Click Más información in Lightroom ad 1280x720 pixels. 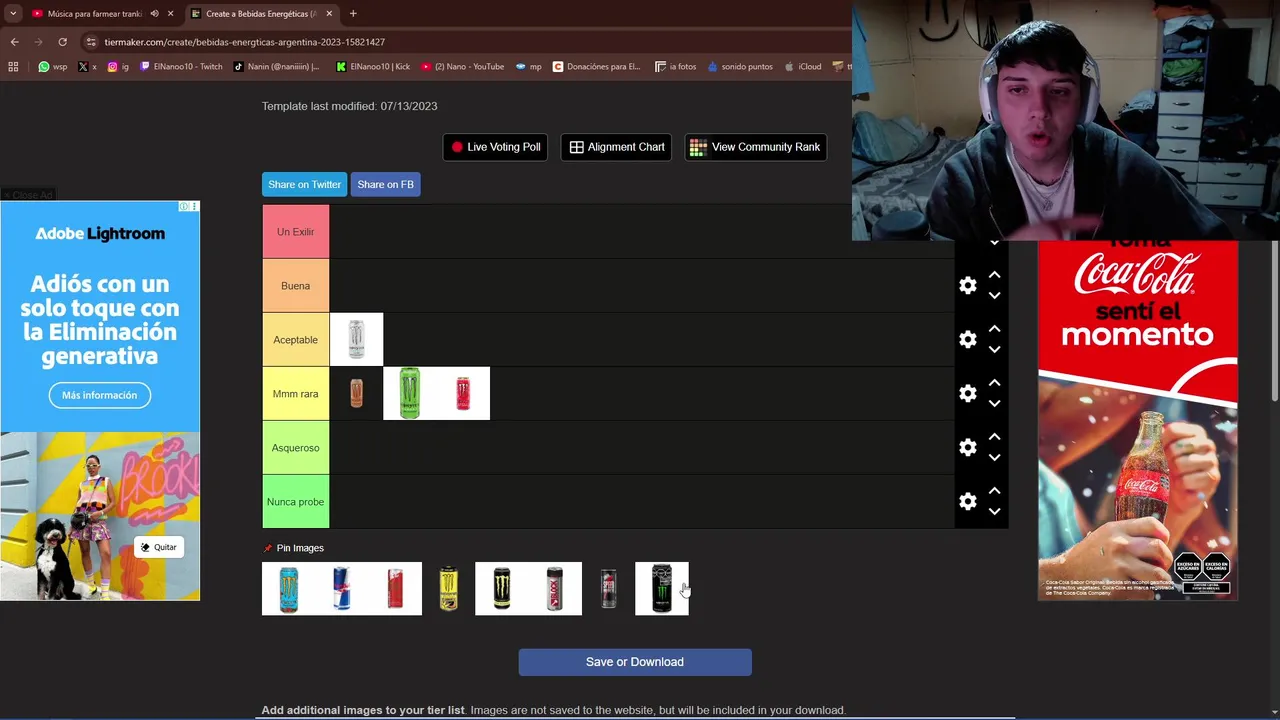tap(100, 395)
